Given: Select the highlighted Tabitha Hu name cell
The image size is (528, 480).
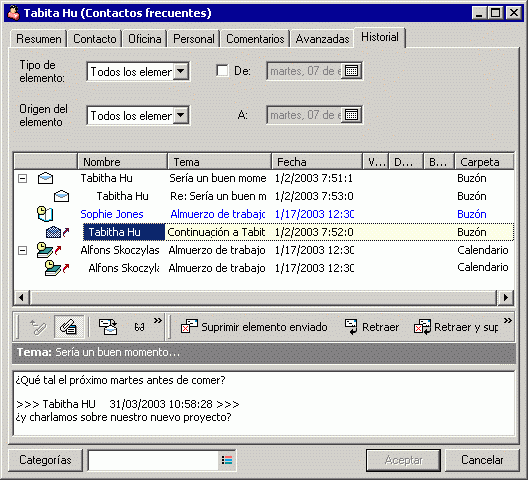Looking at the screenshot, I should click(124, 232).
